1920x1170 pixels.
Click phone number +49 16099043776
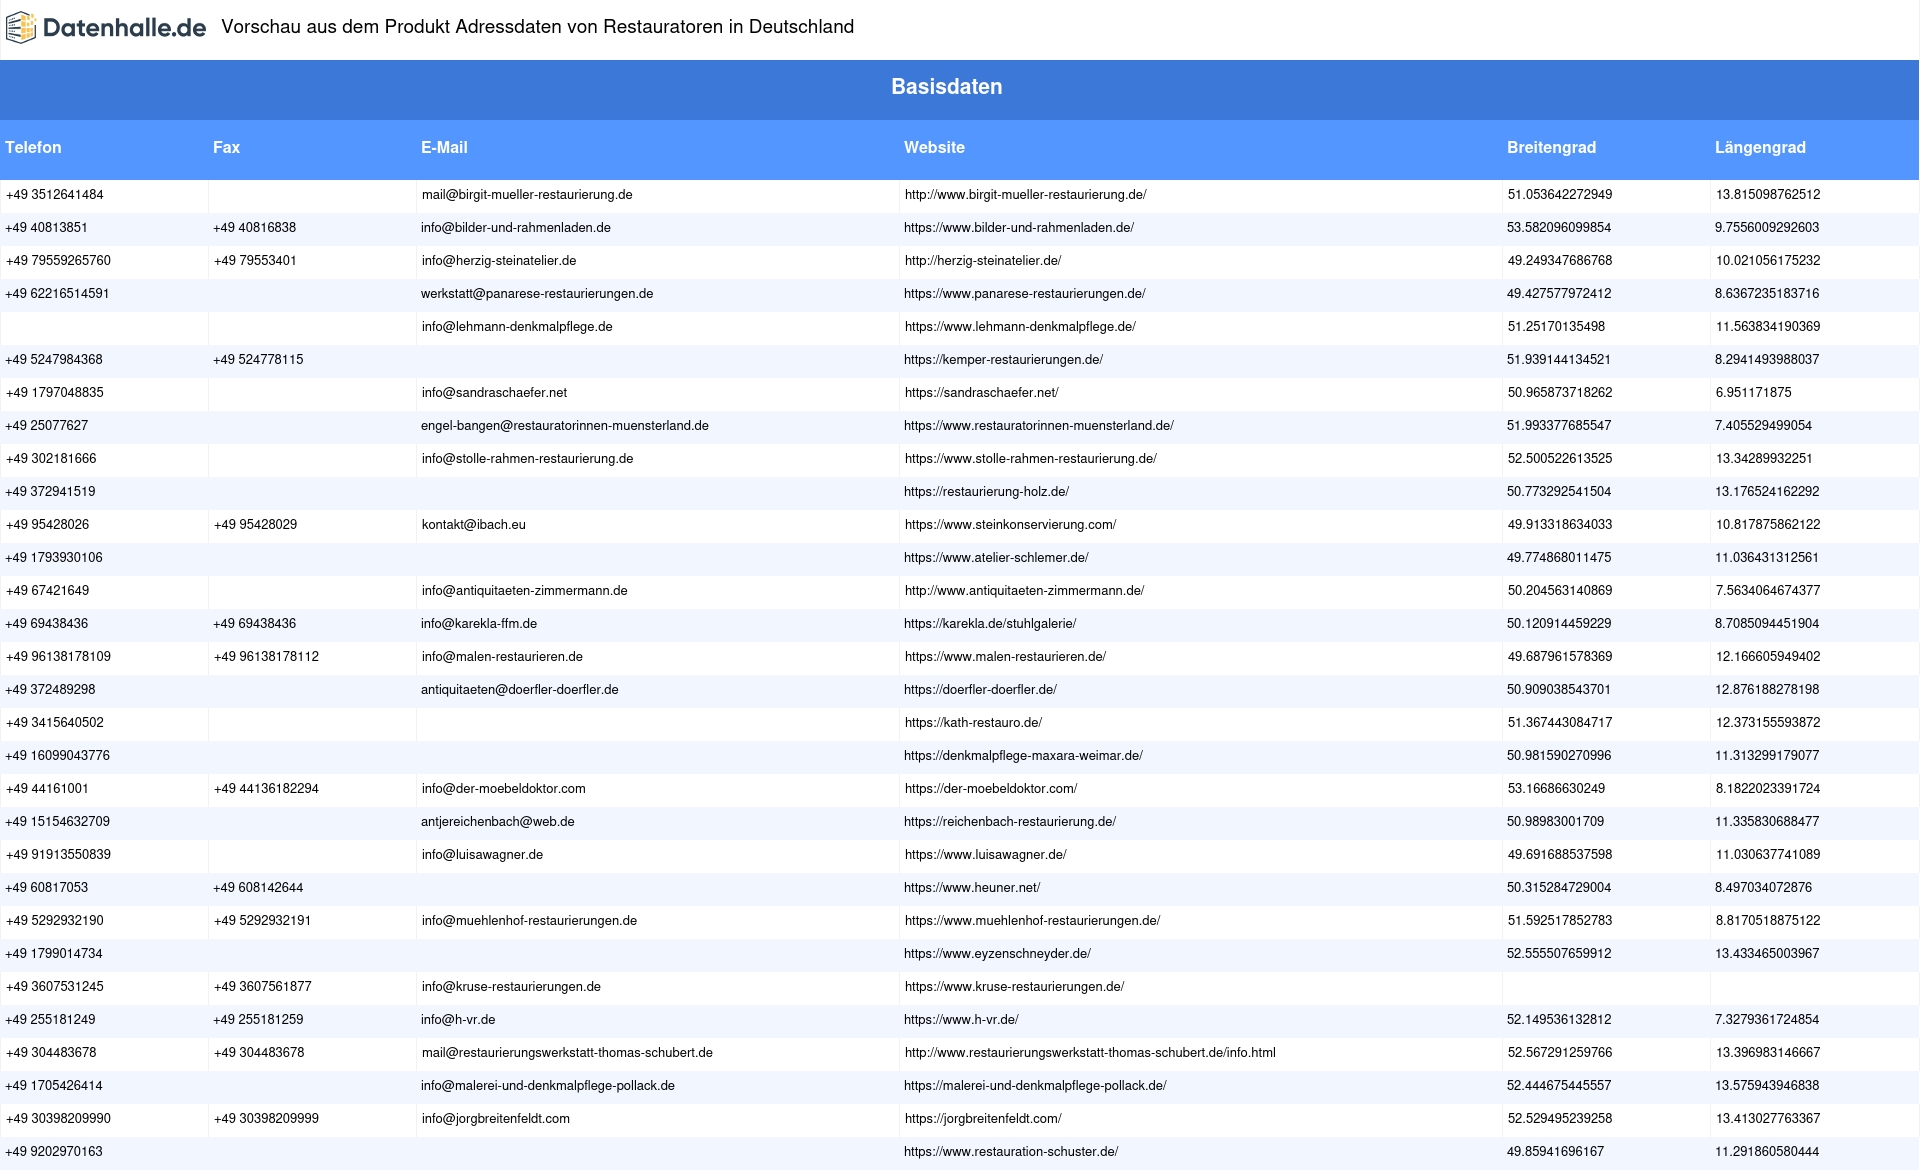pos(58,756)
